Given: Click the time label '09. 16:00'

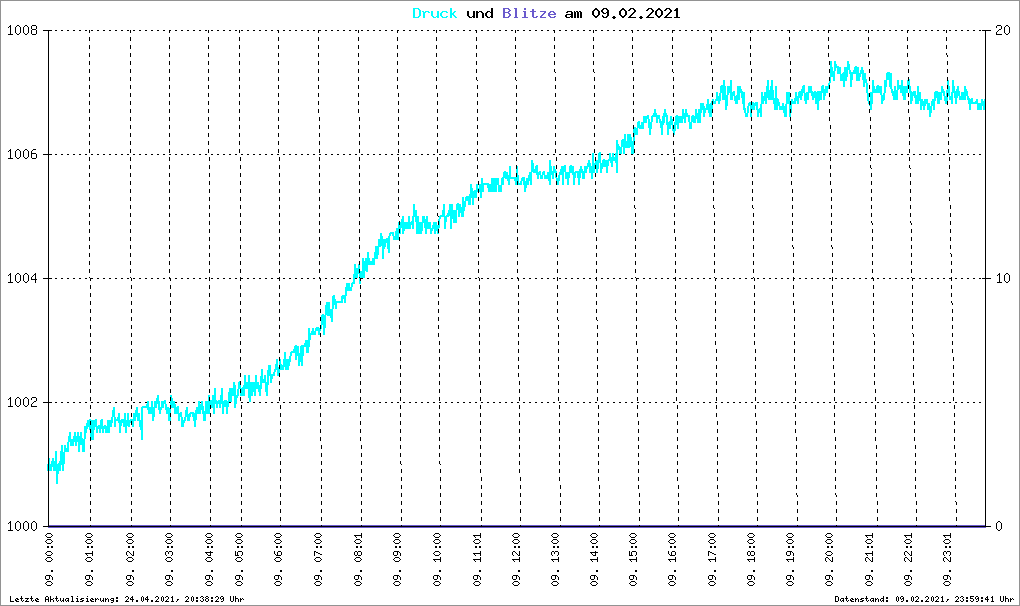Looking at the screenshot, I should (x=673, y=560).
